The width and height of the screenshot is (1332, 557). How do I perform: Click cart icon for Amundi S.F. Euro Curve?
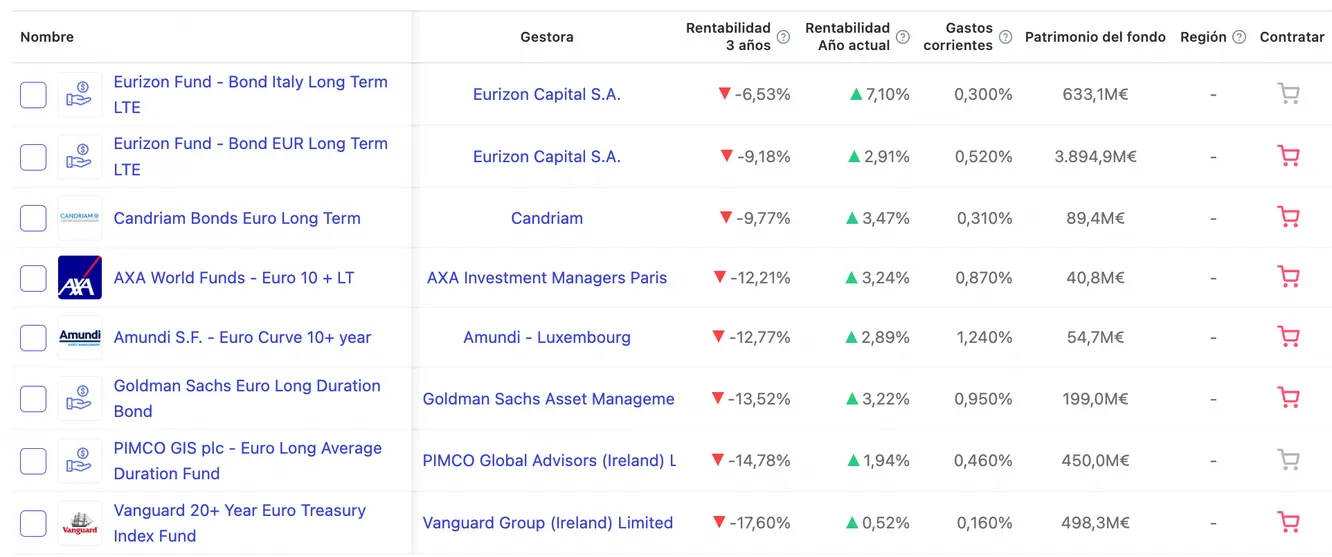1288,338
